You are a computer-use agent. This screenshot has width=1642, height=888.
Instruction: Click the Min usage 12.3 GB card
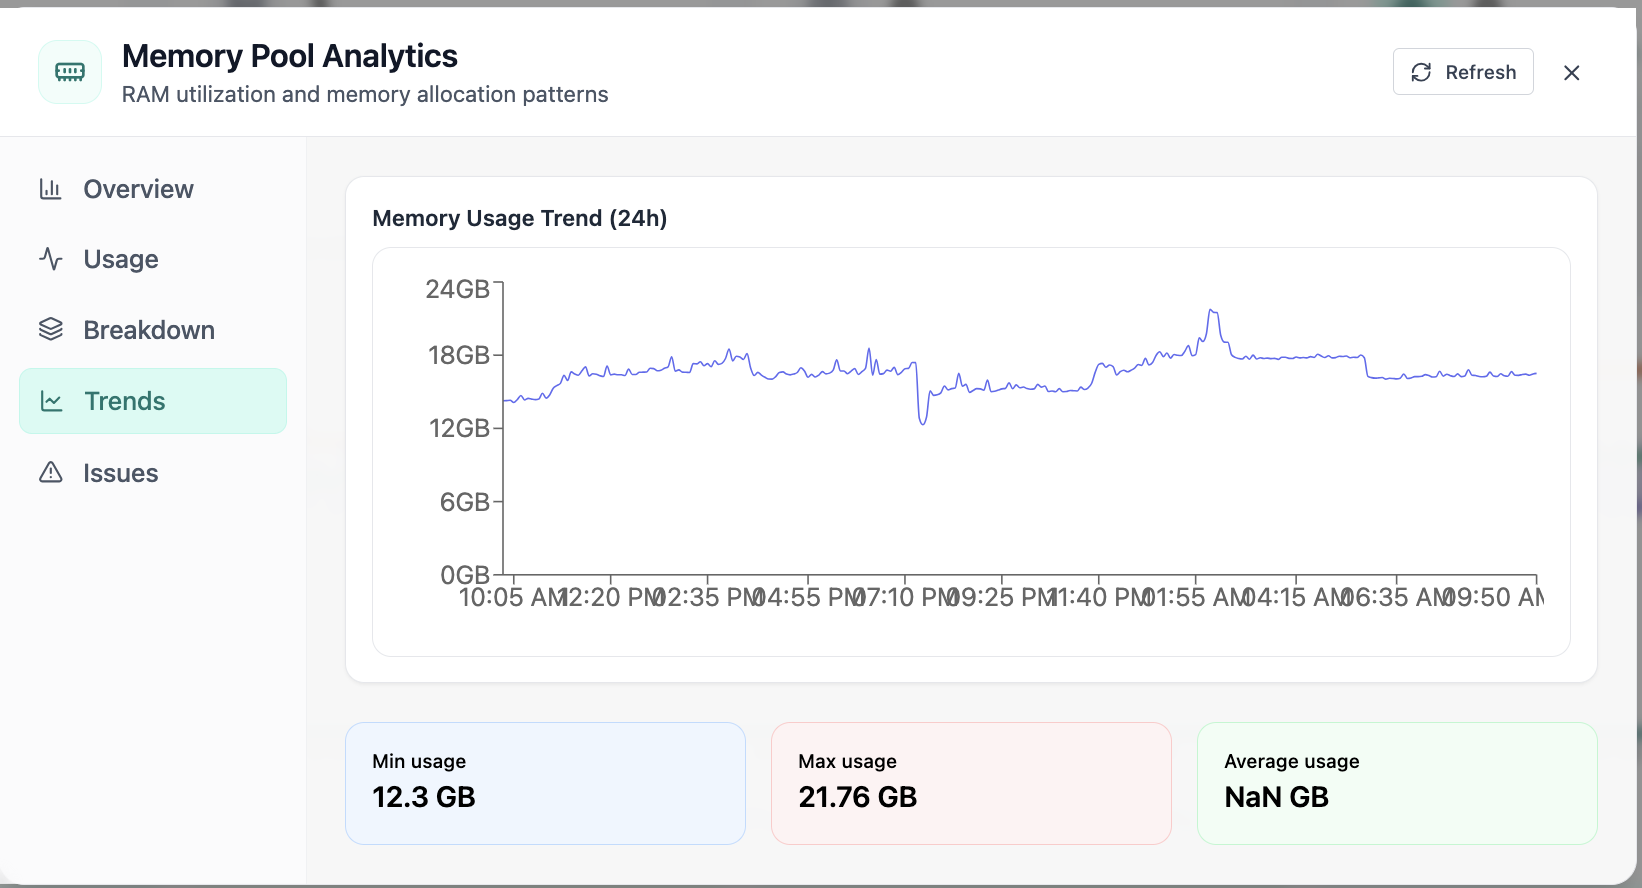(x=545, y=783)
